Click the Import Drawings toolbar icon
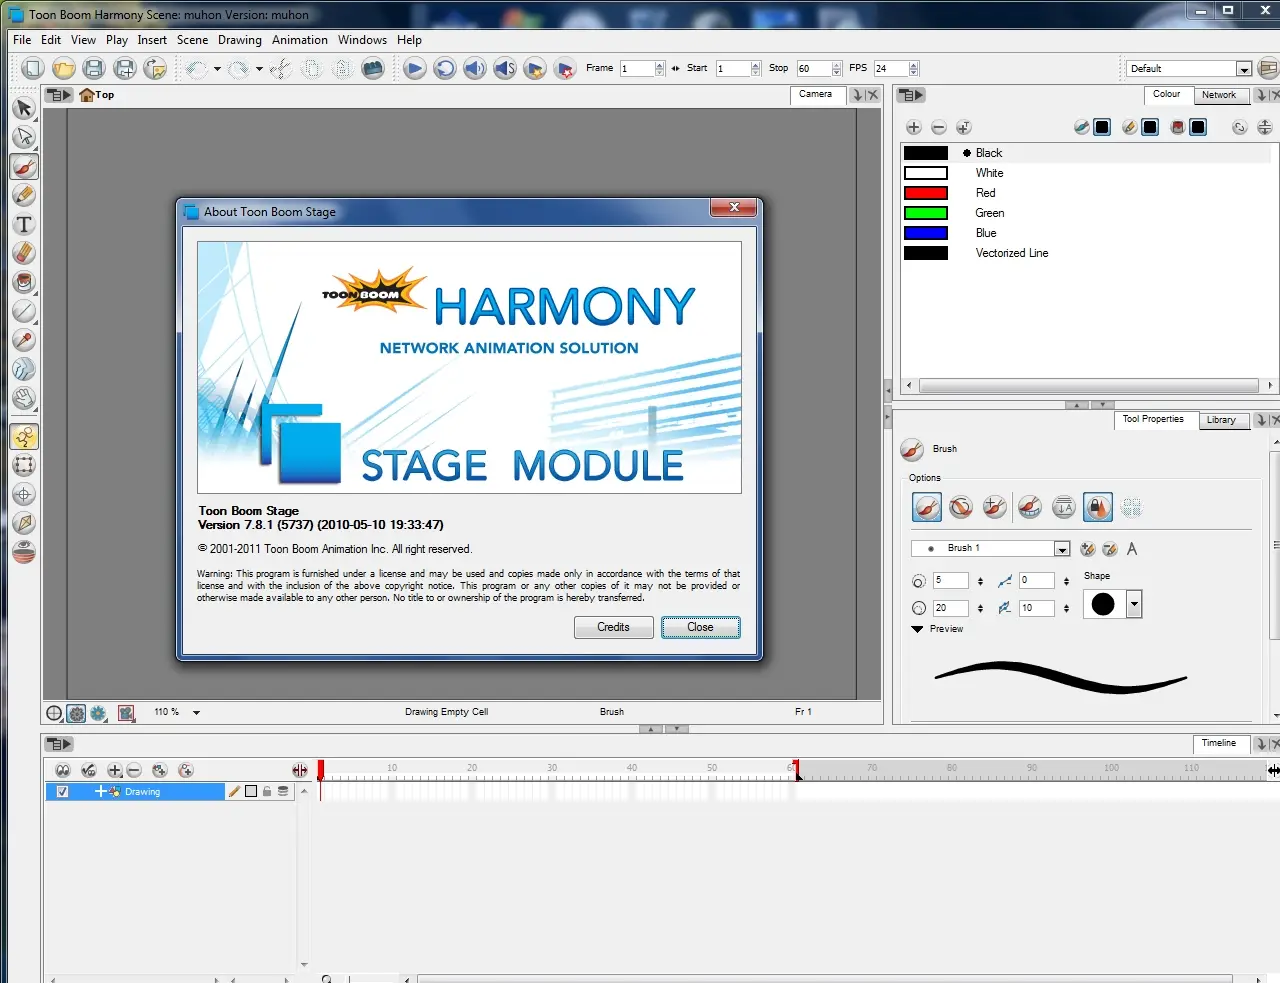 click(x=155, y=68)
